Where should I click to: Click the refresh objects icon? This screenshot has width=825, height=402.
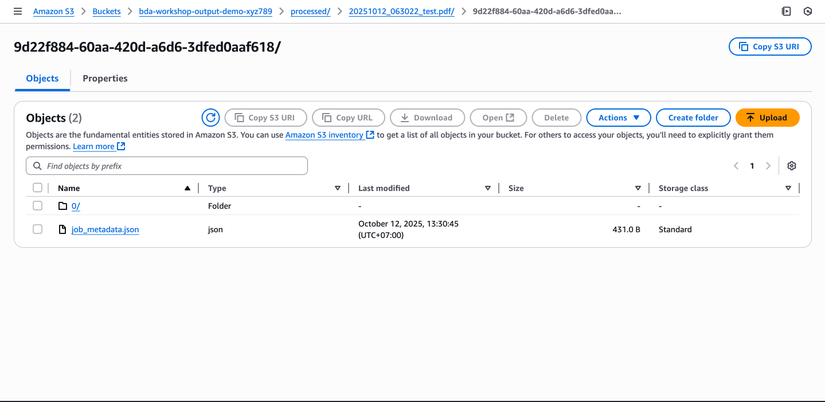tap(210, 118)
